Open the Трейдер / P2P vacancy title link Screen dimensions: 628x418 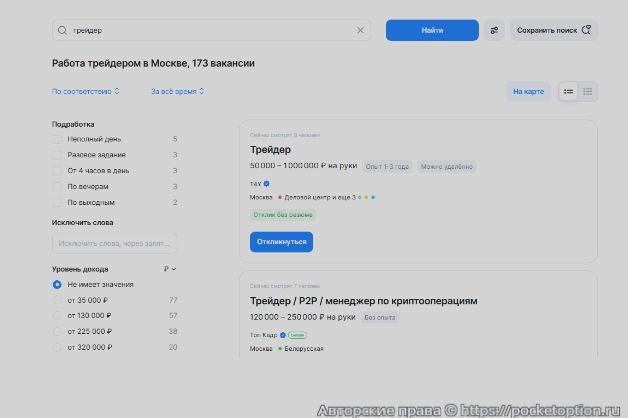point(363,300)
